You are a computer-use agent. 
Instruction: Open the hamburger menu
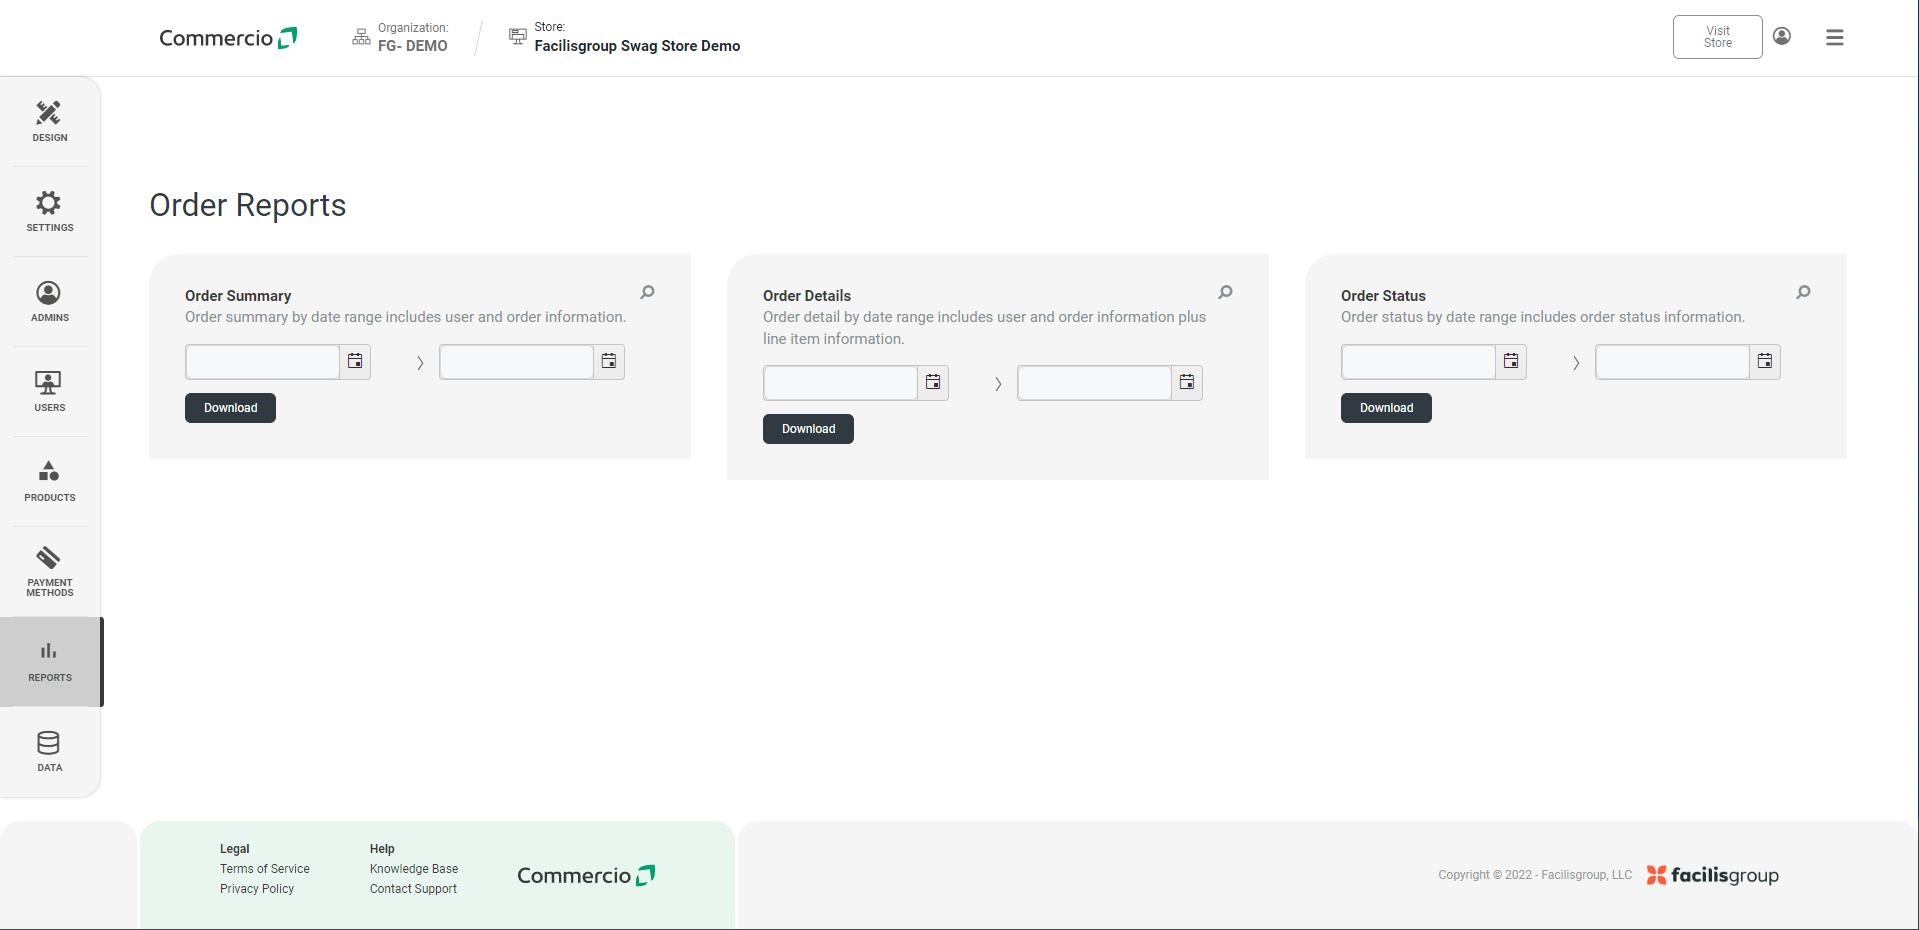(1835, 37)
